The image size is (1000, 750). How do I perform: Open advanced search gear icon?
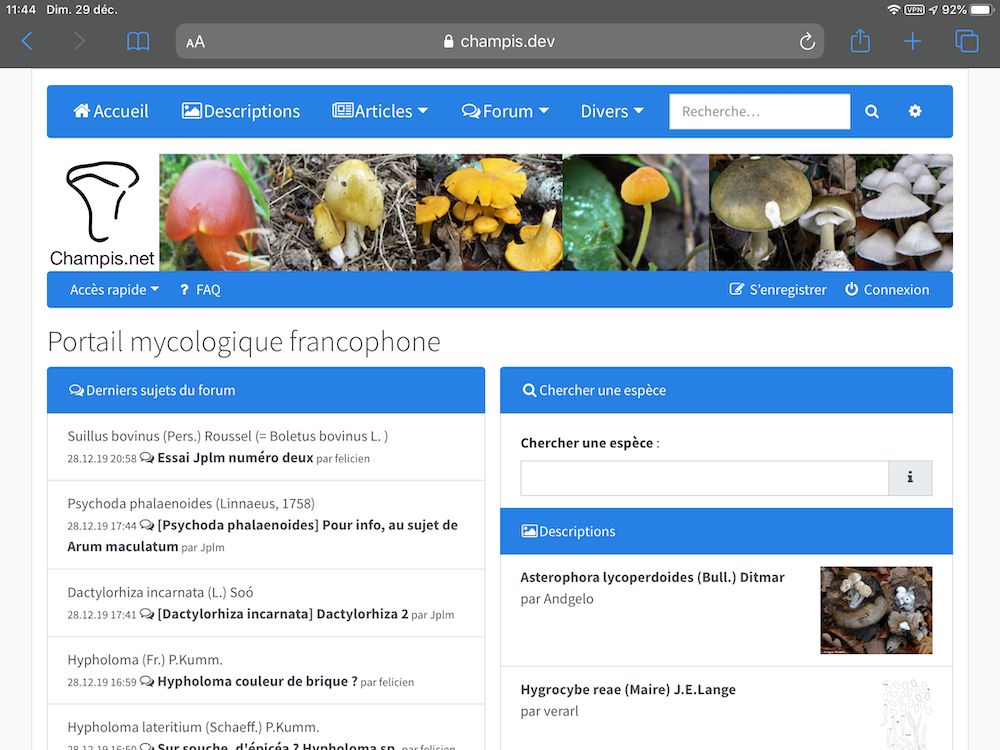[915, 112]
